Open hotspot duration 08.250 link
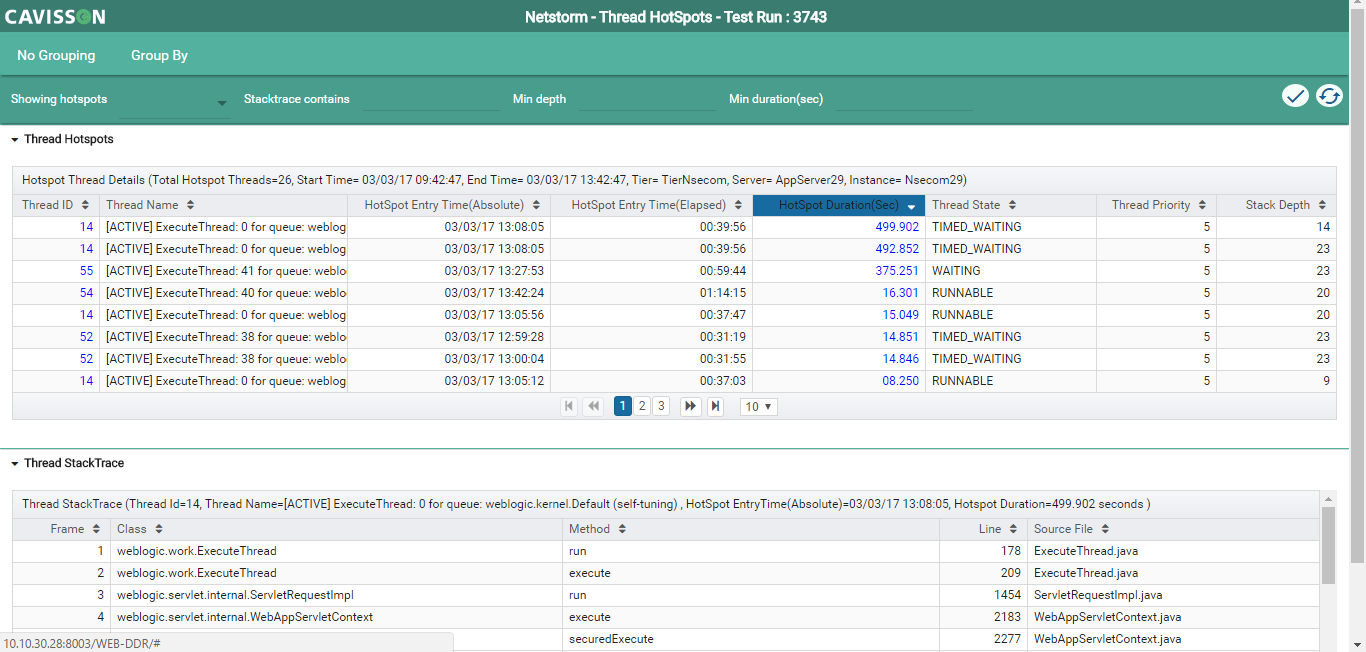The image size is (1366, 652). tap(900, 381)
